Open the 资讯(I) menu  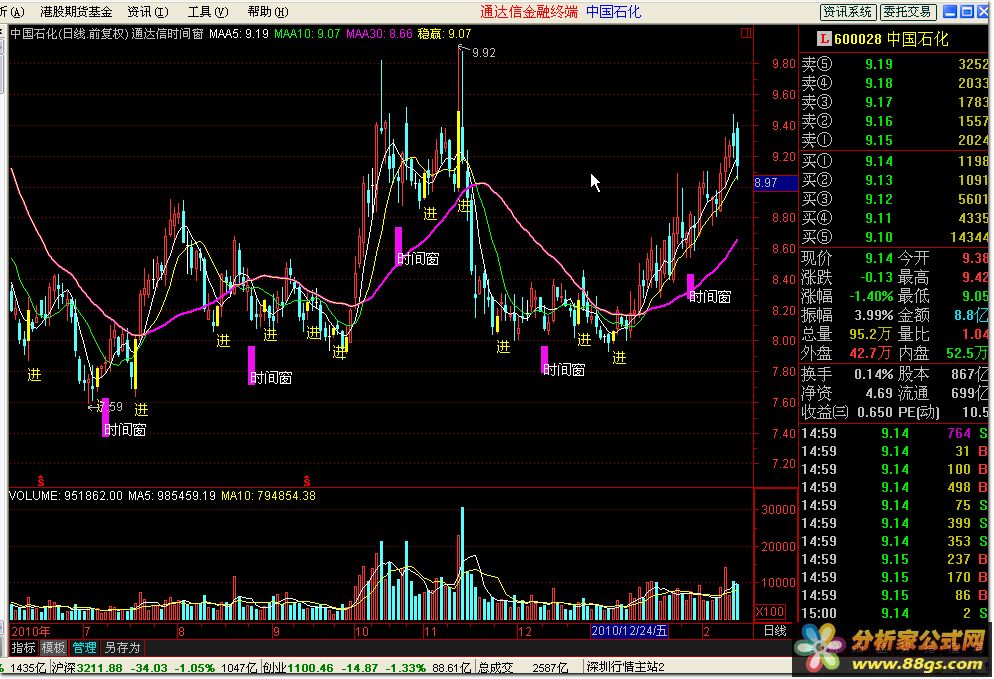(x=148, y=11)
